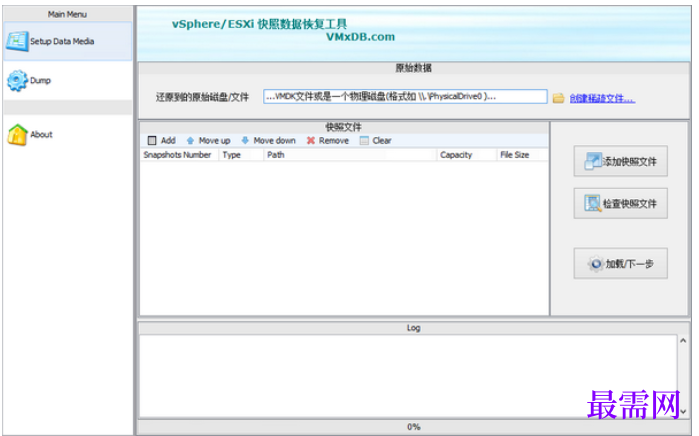Click the original disk/file path input field

click(x=405, y=97)
